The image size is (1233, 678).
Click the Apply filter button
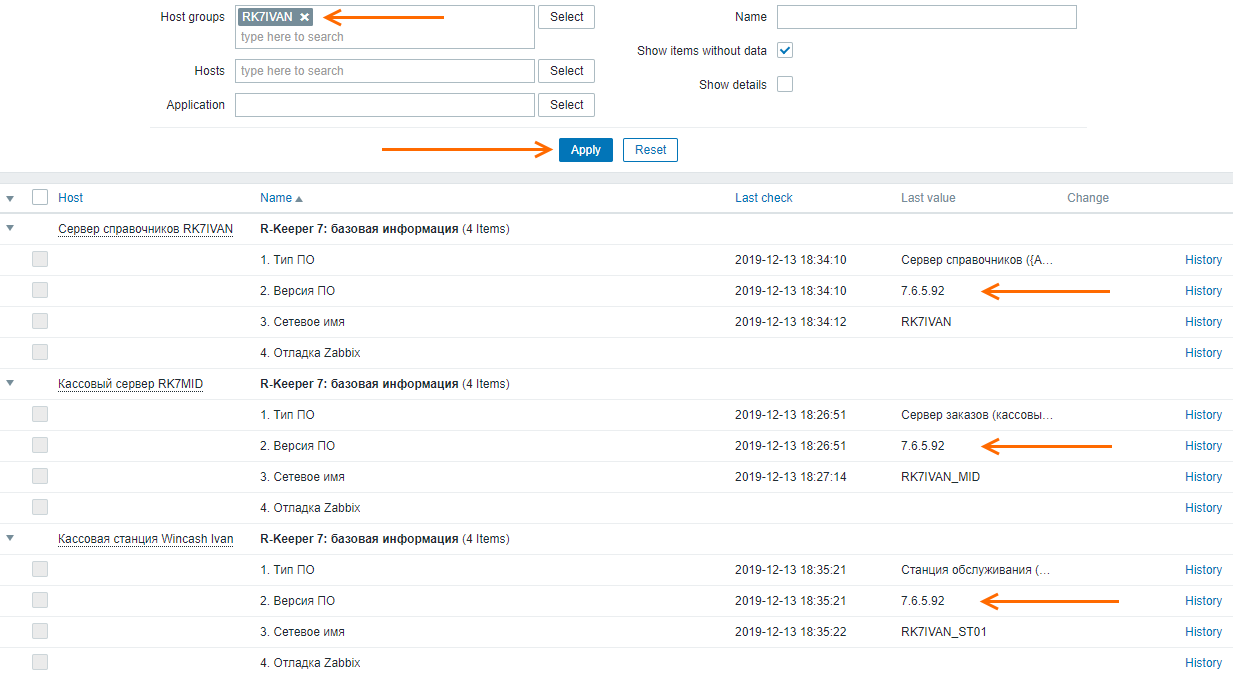585,150
